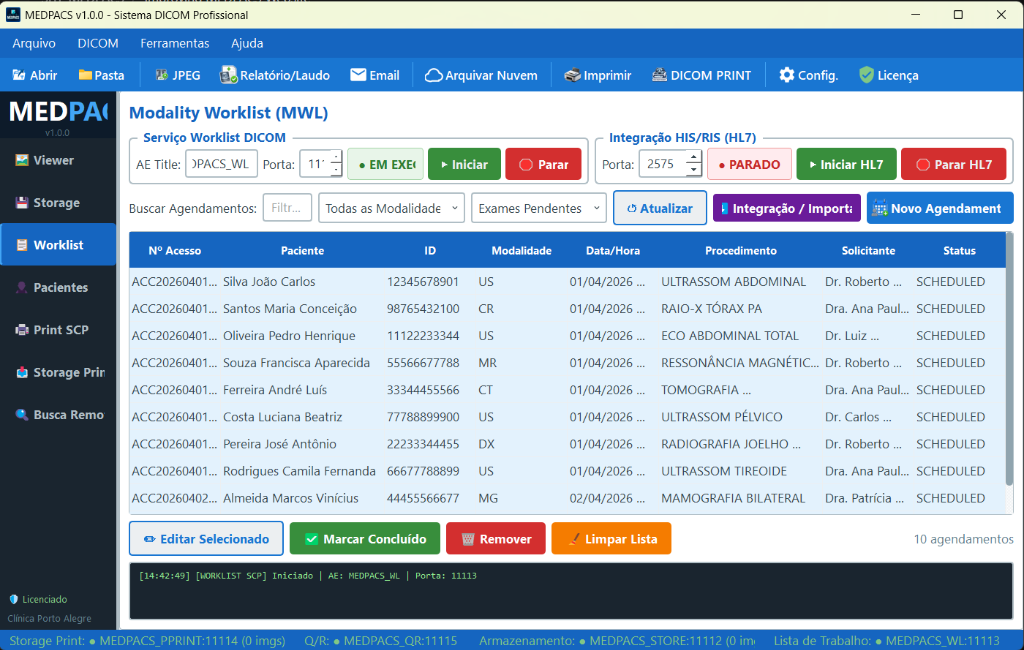Click HL7 Porta field showing 2575
The image size is (1024, 650).
pyautogui.click(x=663, y=164)
